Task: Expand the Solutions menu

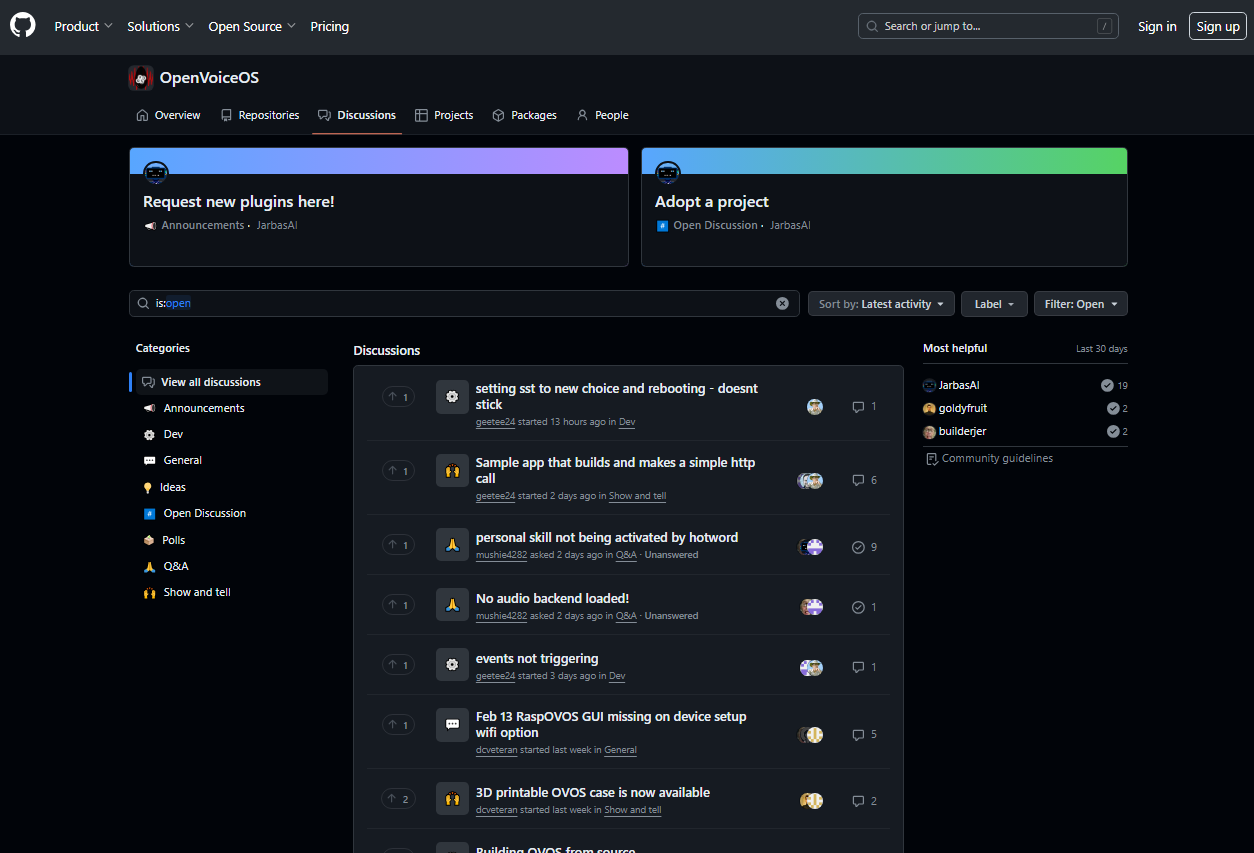Action: click(x=160, y=27)
